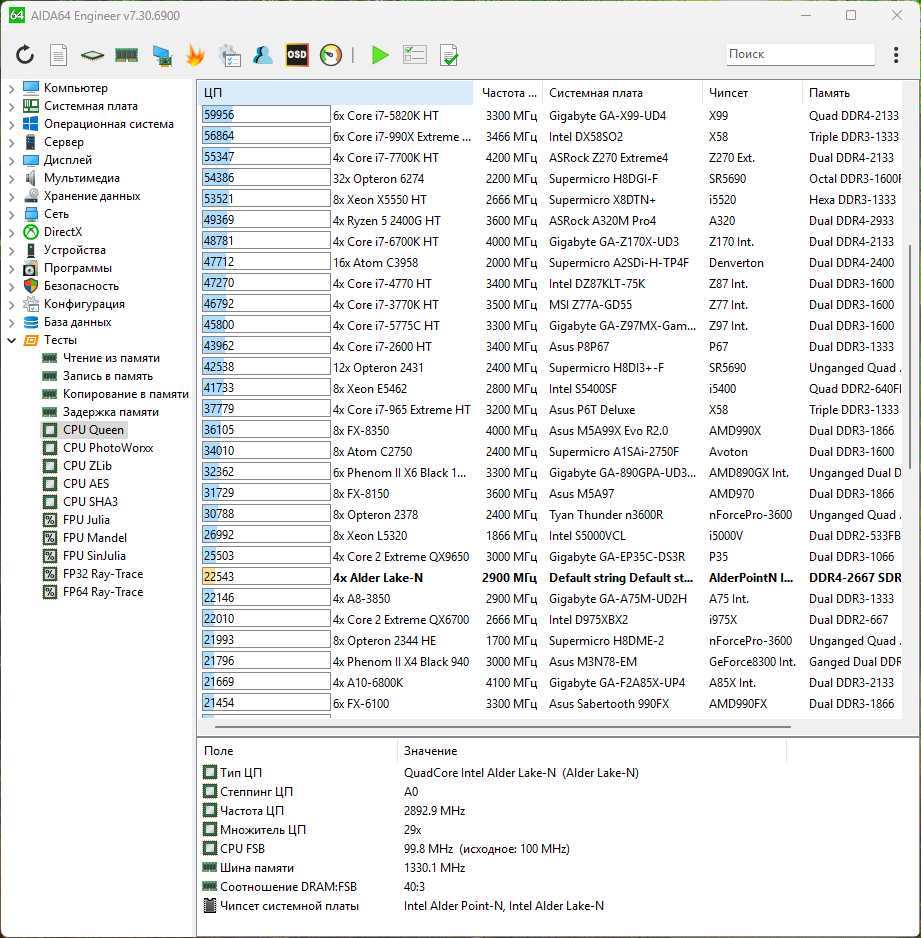Open the user profile toolbar icon
This screenshot has width=921, height=938.
click(263, 55)
